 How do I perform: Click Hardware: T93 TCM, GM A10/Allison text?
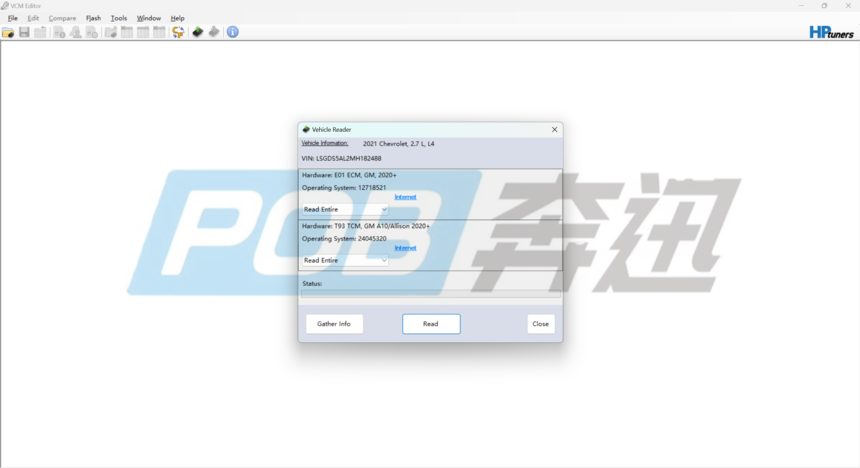(x=366, y=226)
